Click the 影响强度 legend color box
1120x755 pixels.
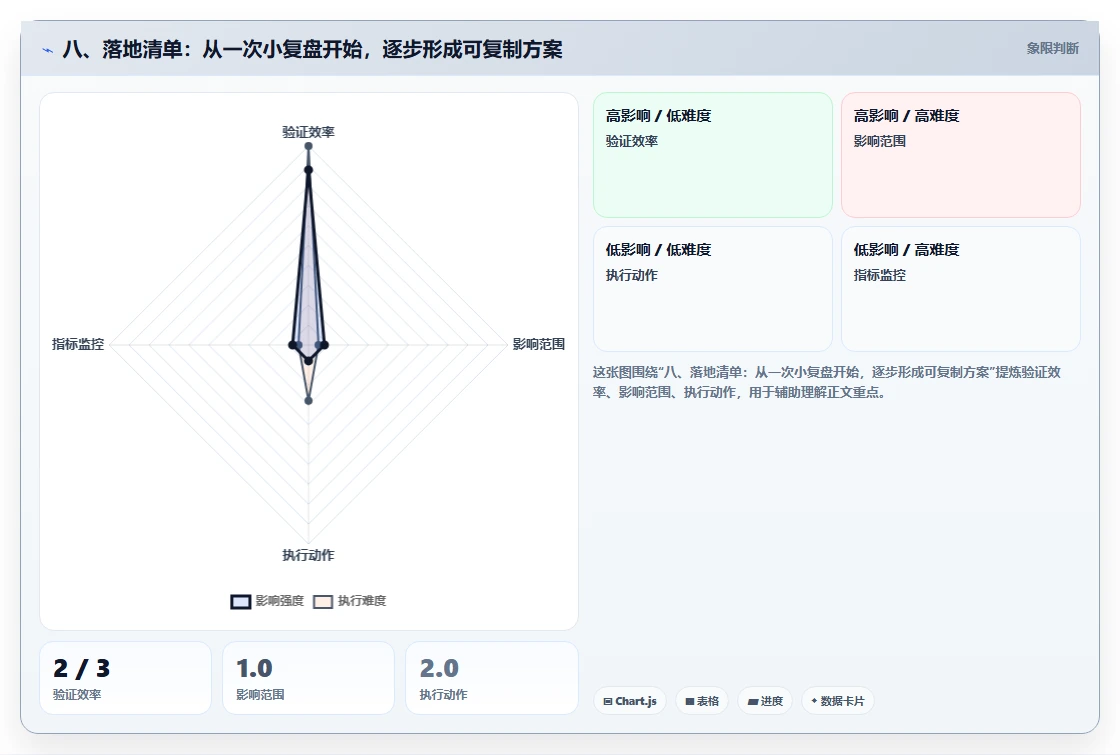(x=241, y=601)
